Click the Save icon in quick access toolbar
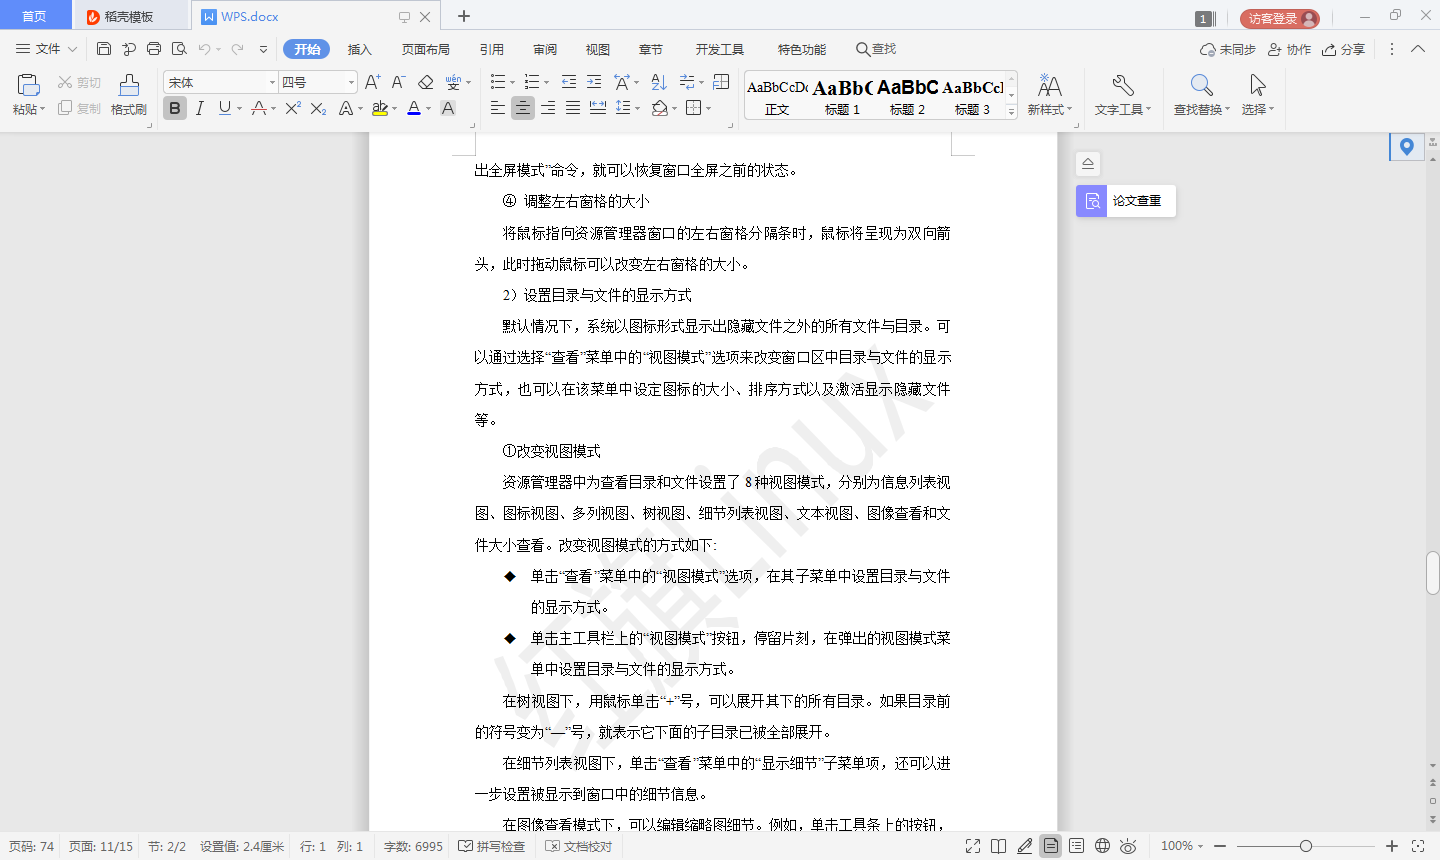The image size is (1440, 860). [x=104, y=49]
